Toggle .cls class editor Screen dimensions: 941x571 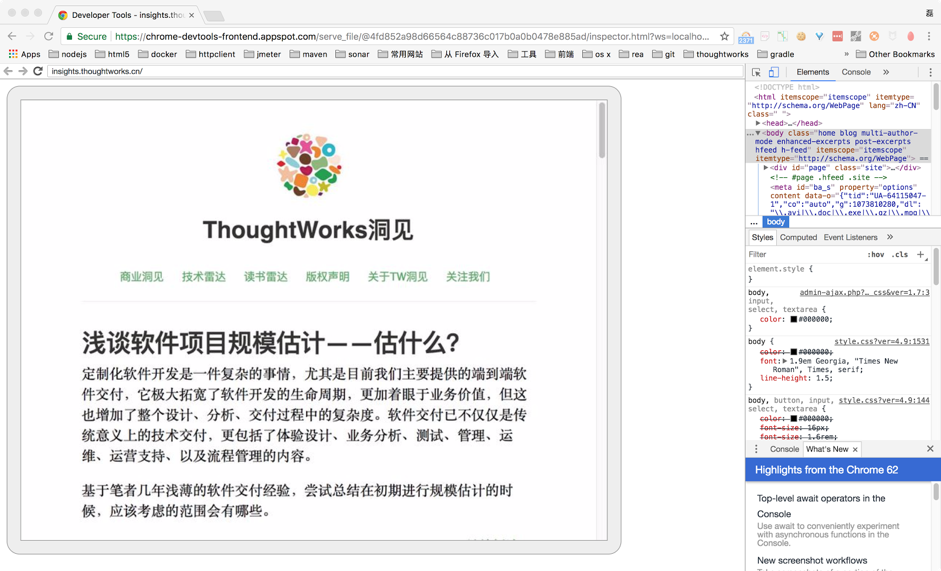[900, 255]
